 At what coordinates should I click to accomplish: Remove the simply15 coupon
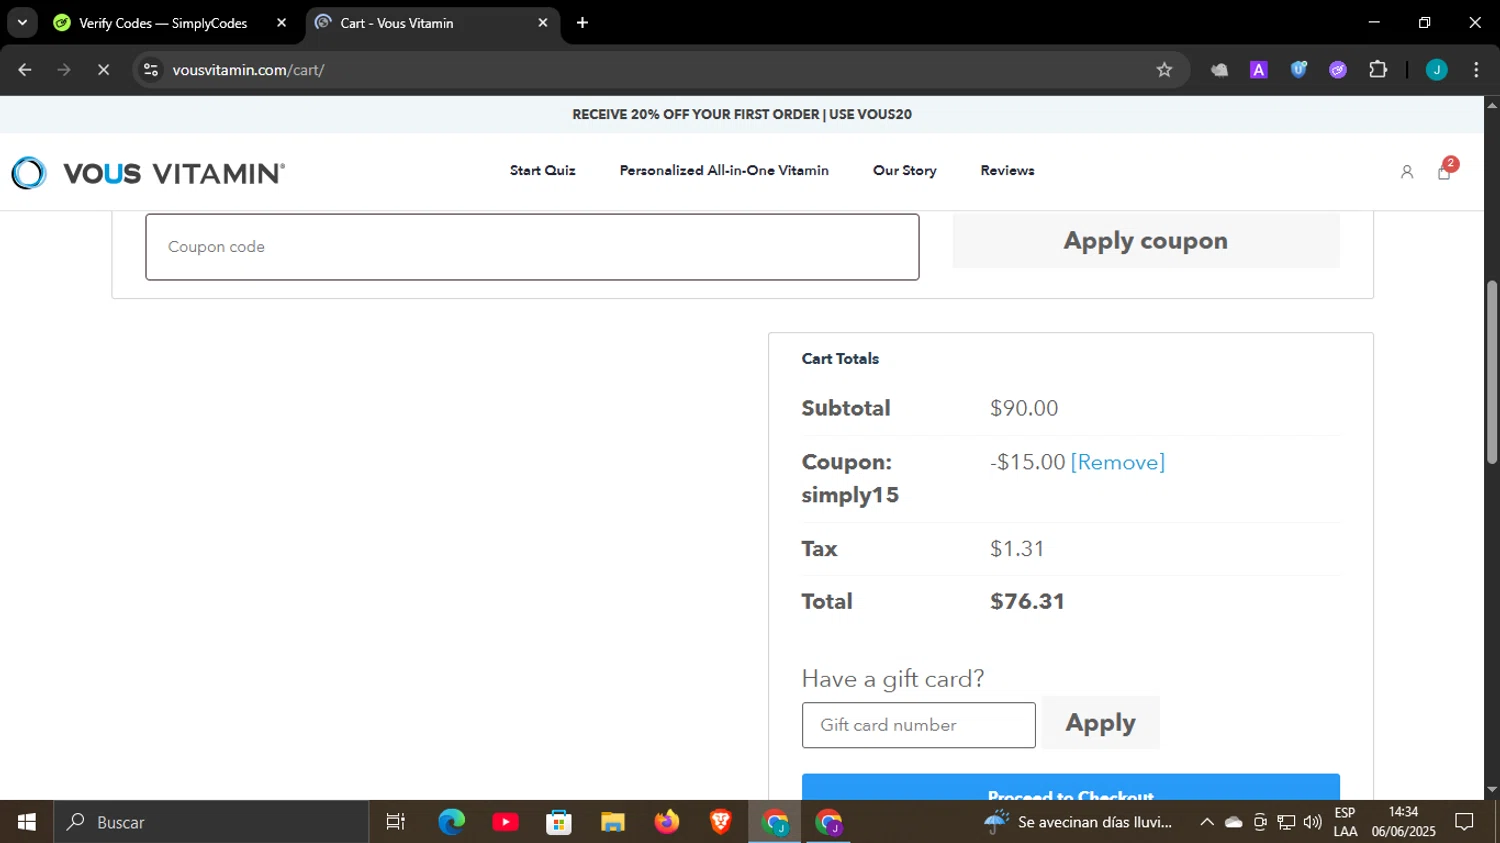pos(1118,462)
